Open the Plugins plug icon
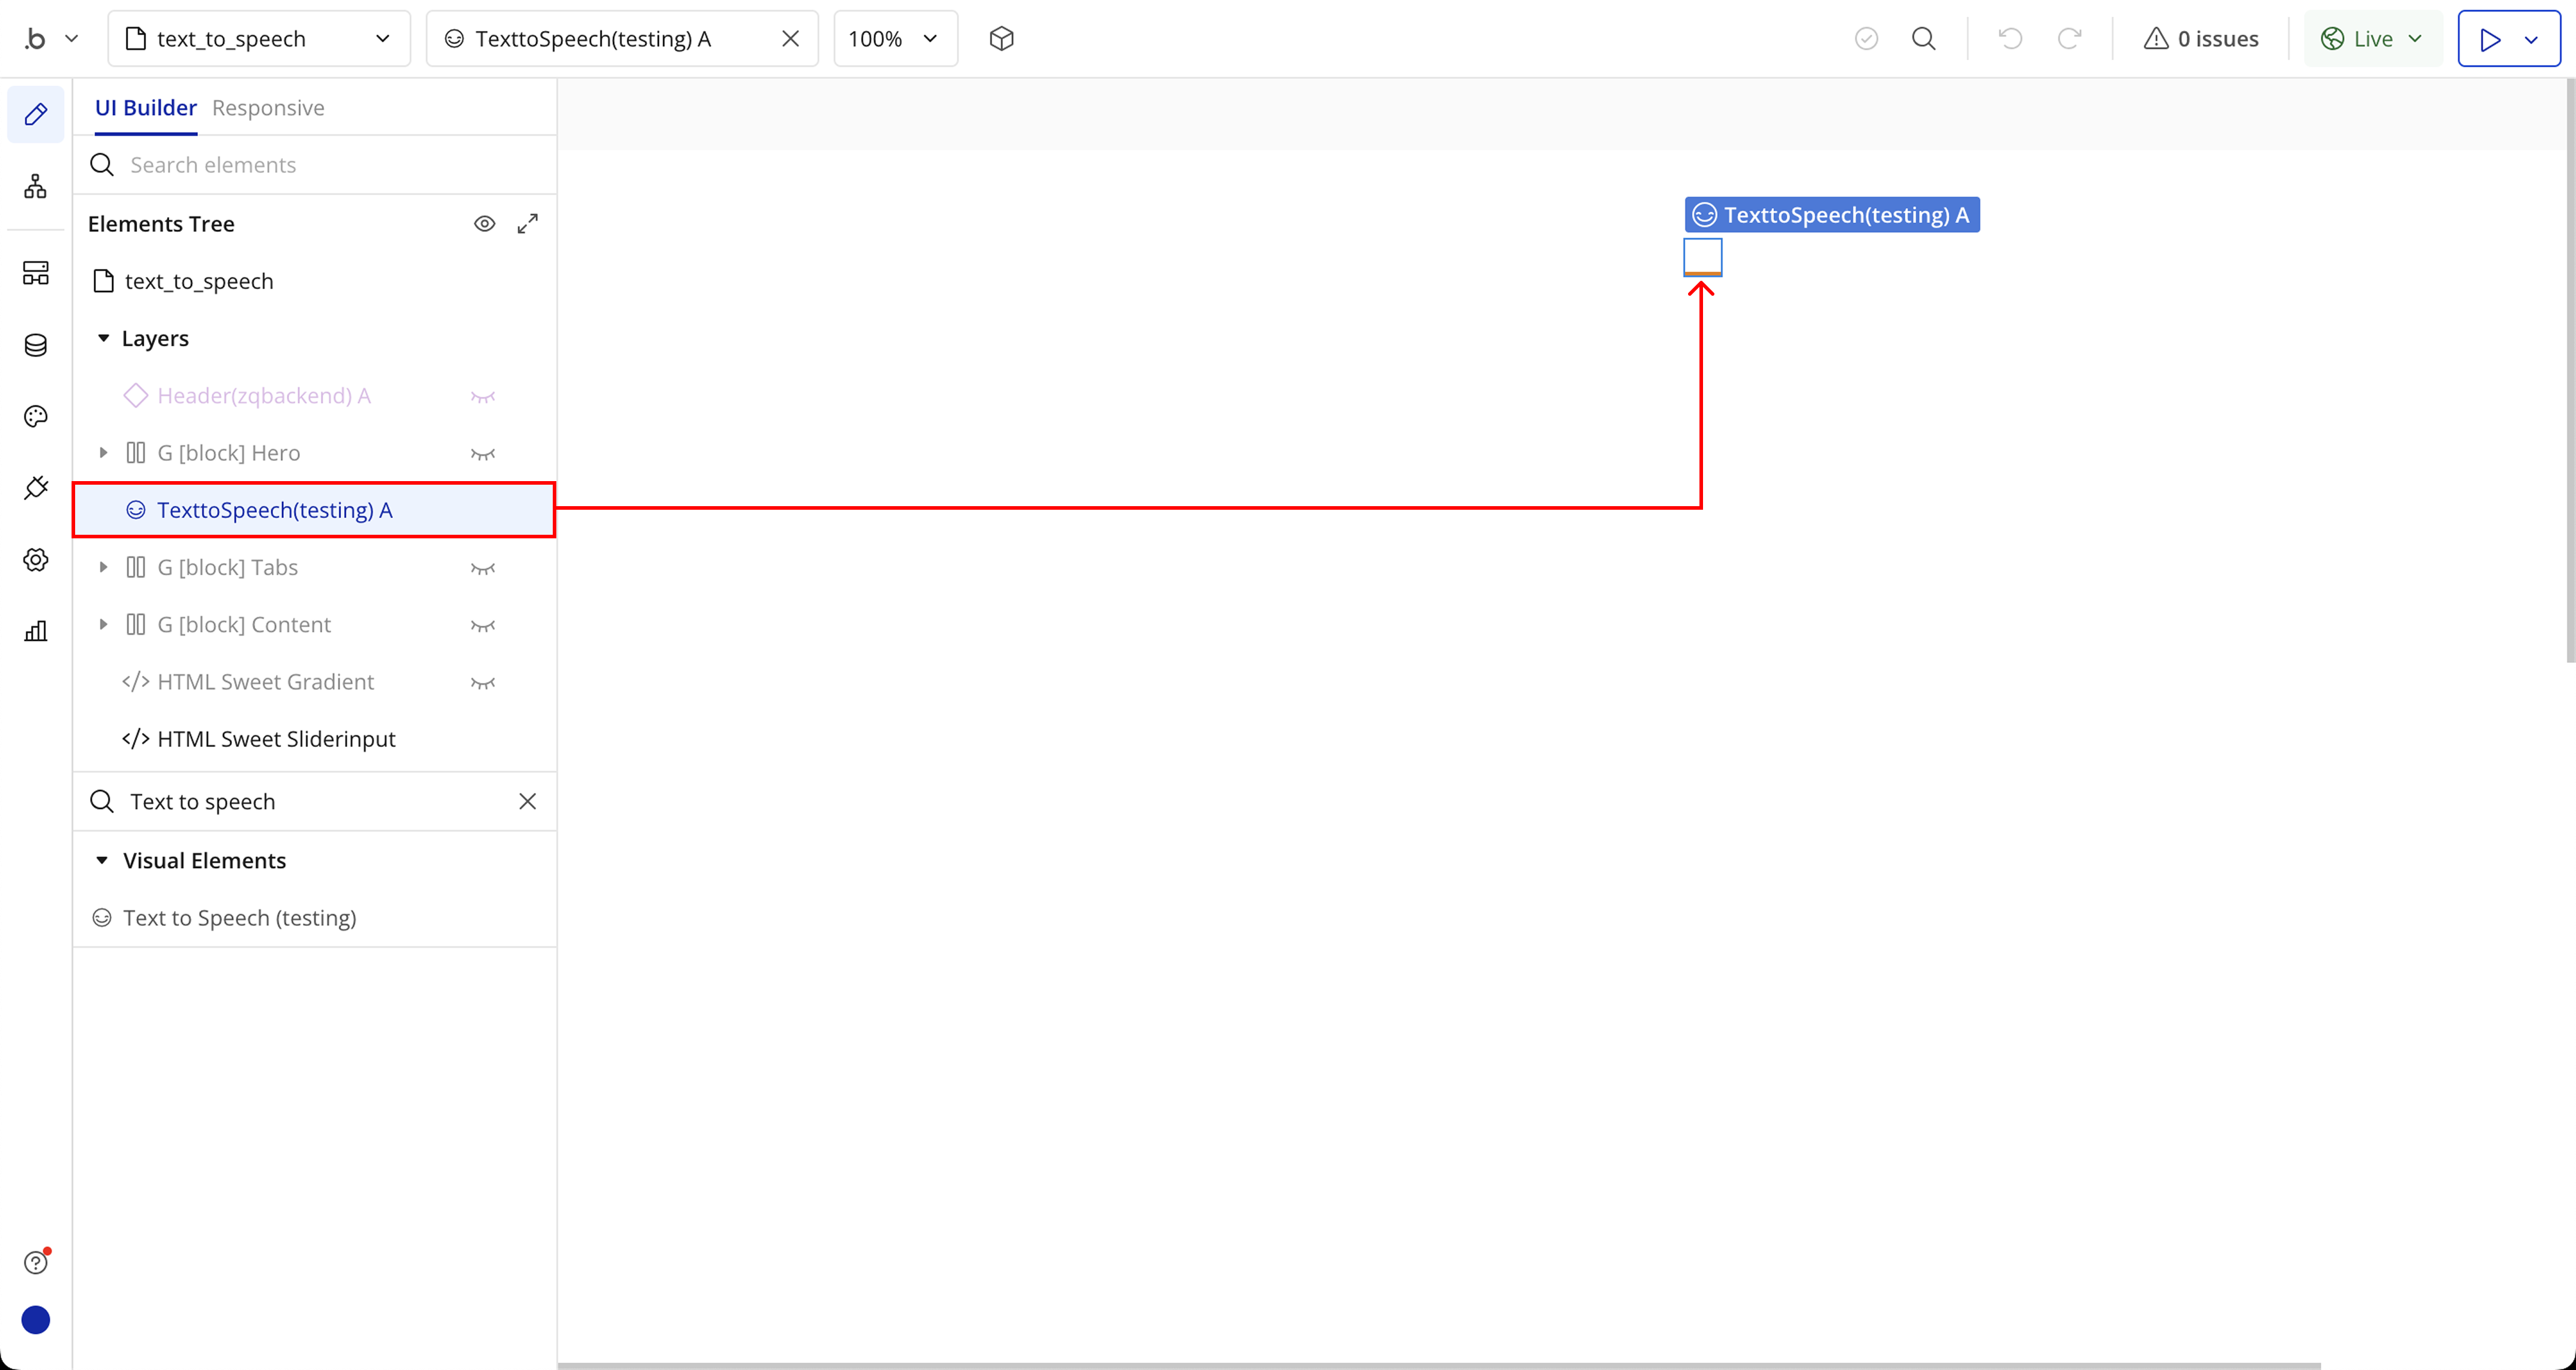Screen dimensions: 2576x1370 coord(36,488)
